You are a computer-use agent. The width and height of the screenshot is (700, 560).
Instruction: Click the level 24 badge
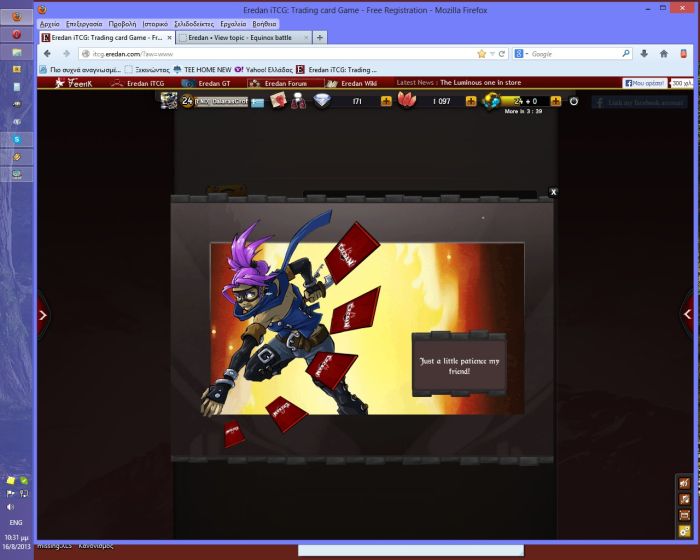(x=187, y=101)
